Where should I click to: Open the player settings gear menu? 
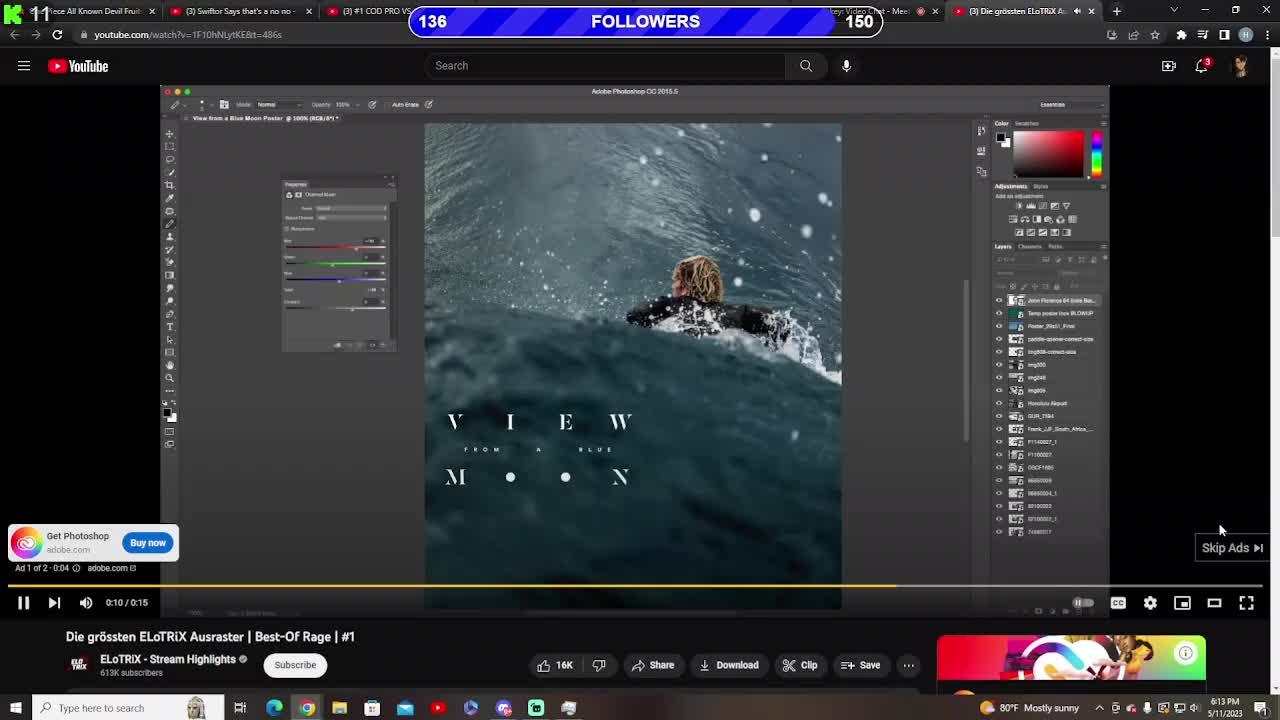click(1150, 603)
